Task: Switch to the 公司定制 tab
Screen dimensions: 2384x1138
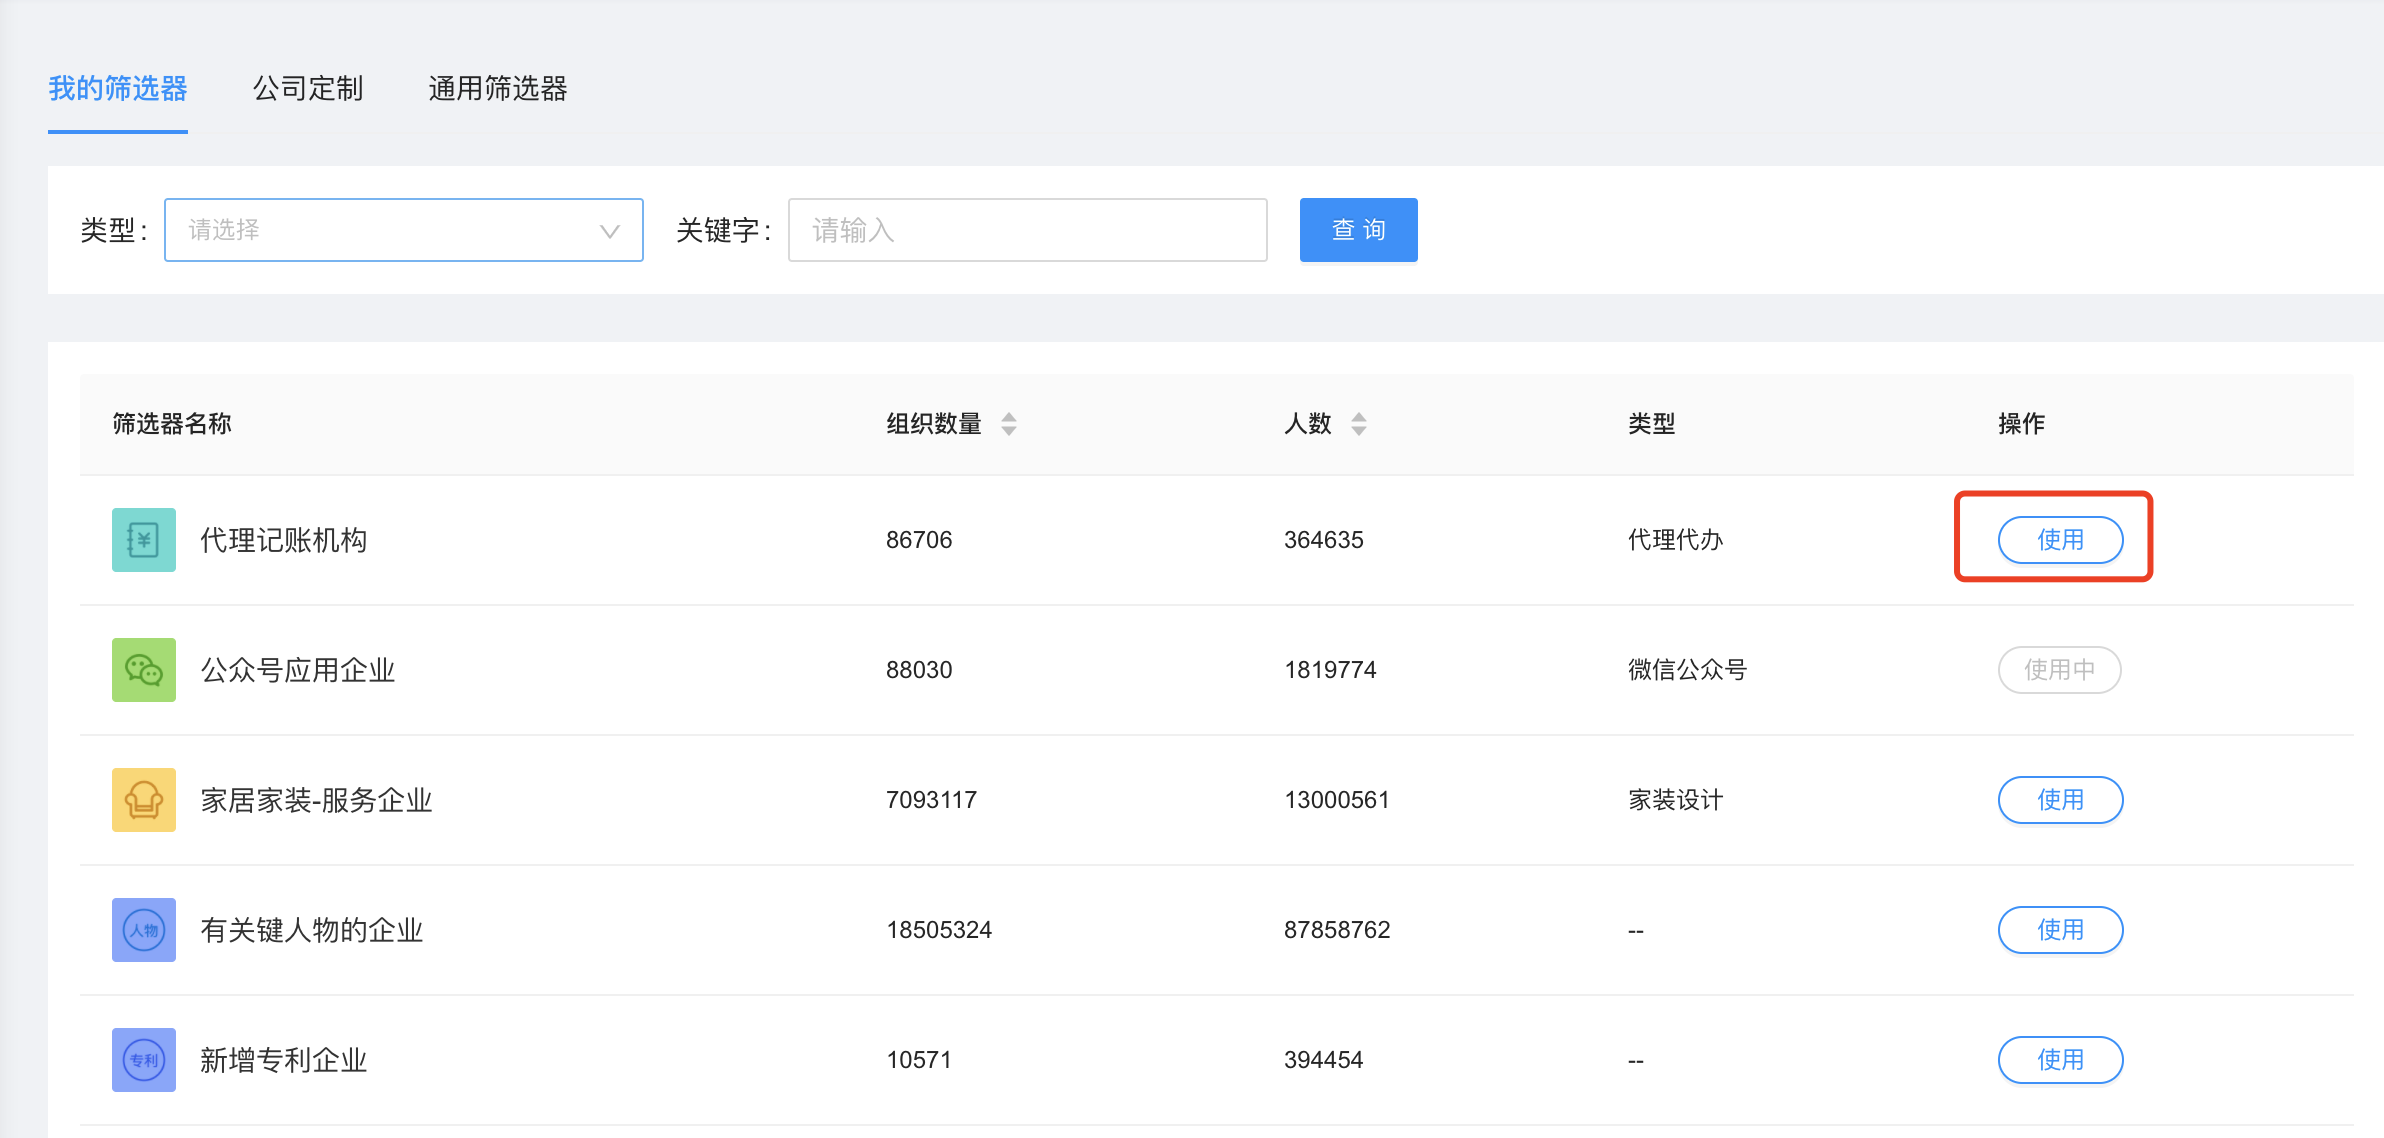Action: (x=307, y=89)
